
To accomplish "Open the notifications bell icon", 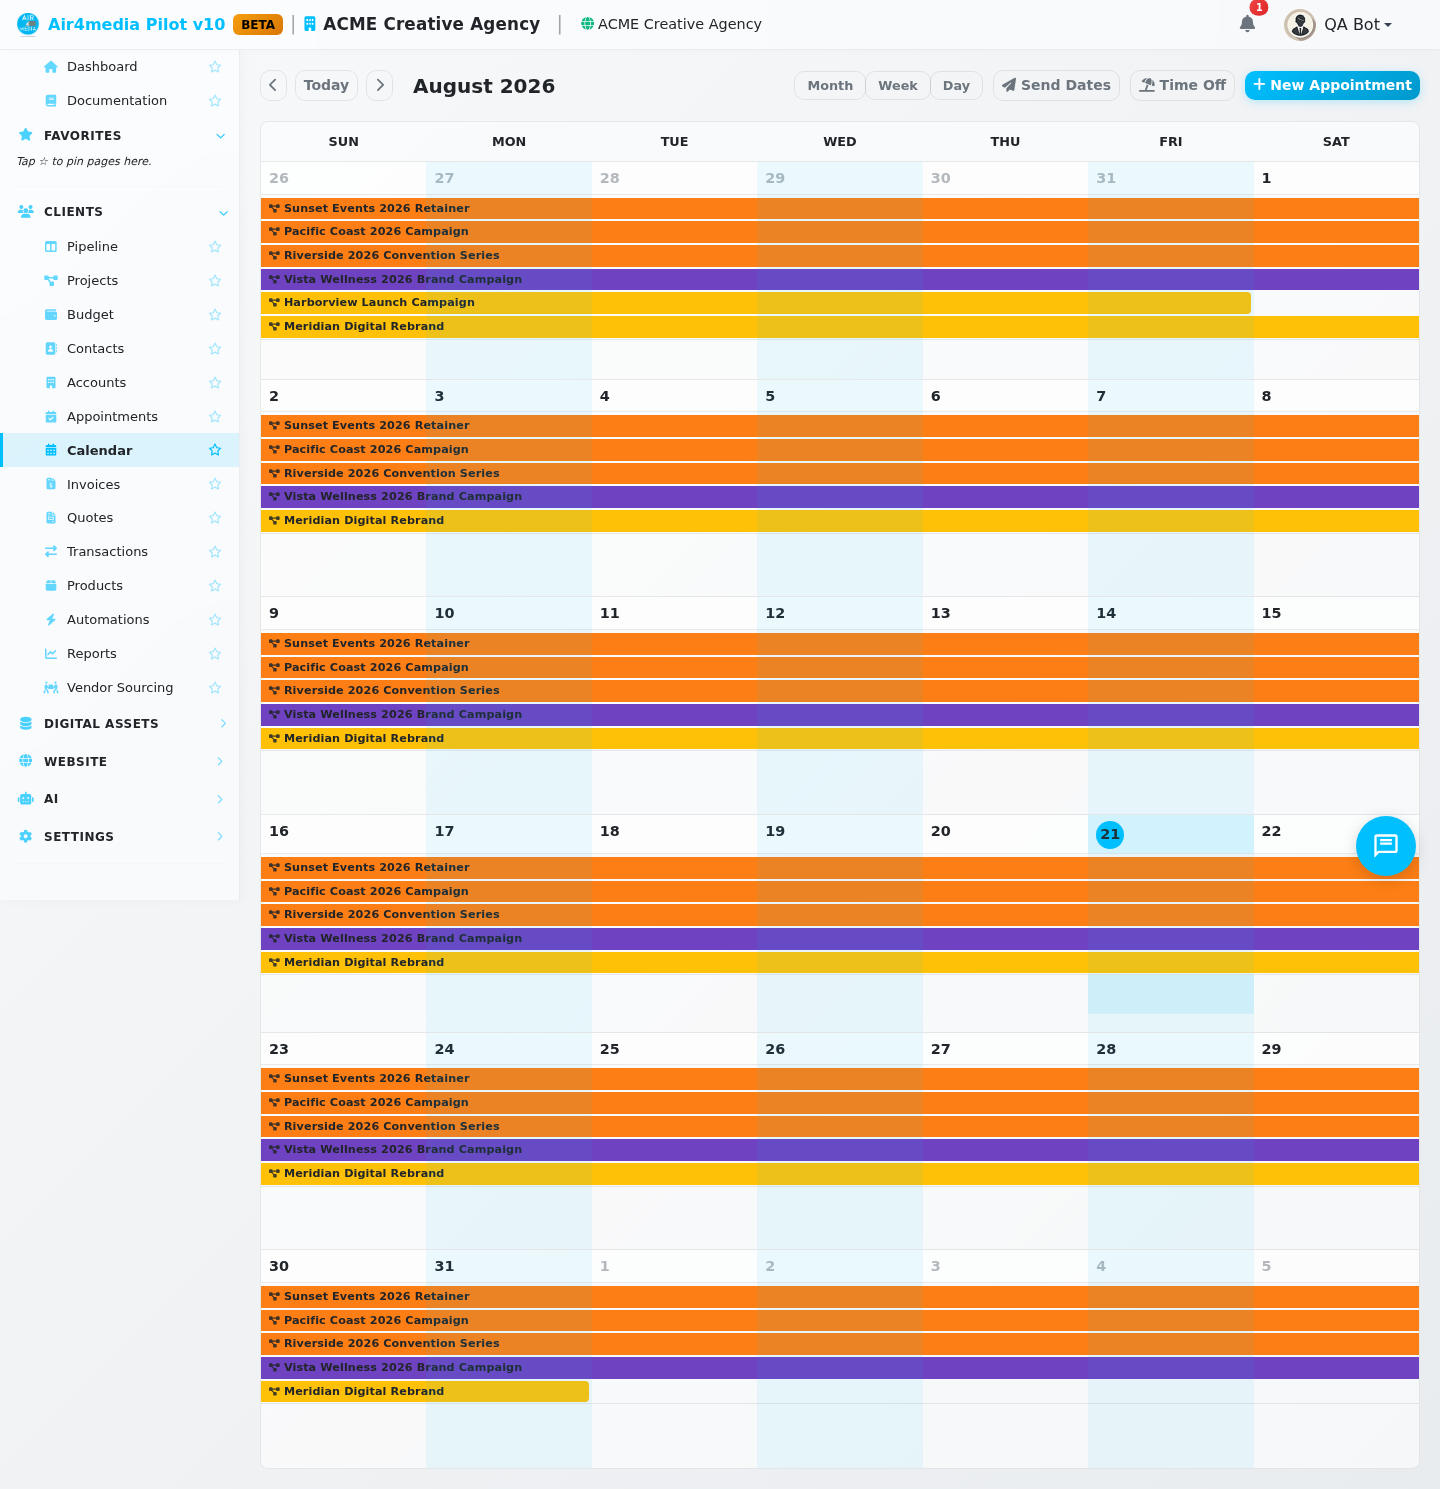I will (x=1247, y=24).
